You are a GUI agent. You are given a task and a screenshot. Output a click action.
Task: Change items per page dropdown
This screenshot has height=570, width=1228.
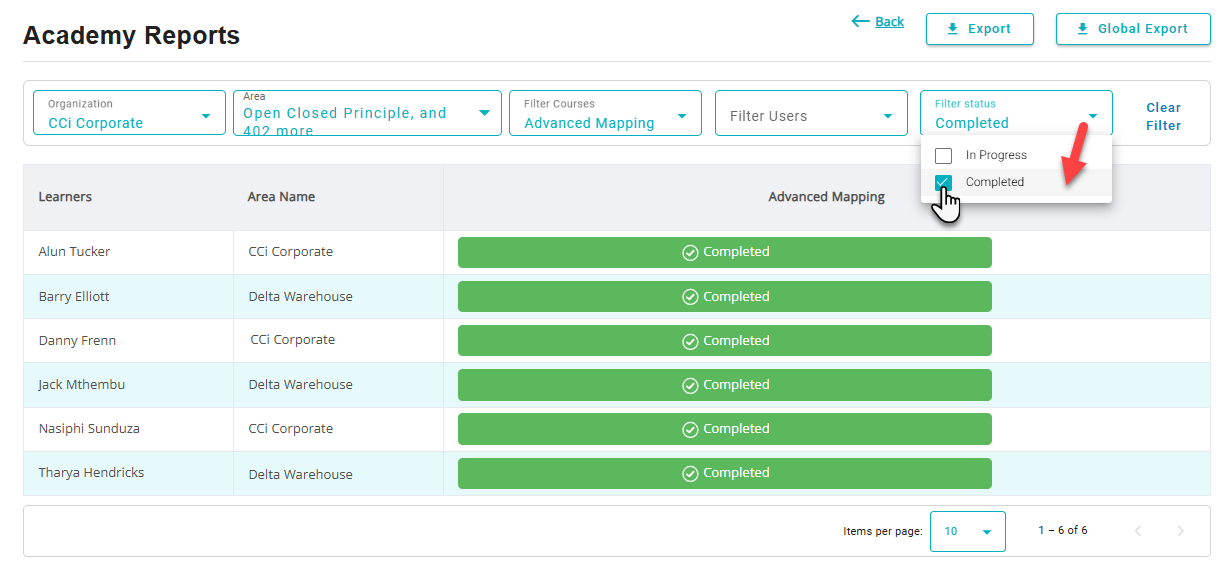pos(967,531)
